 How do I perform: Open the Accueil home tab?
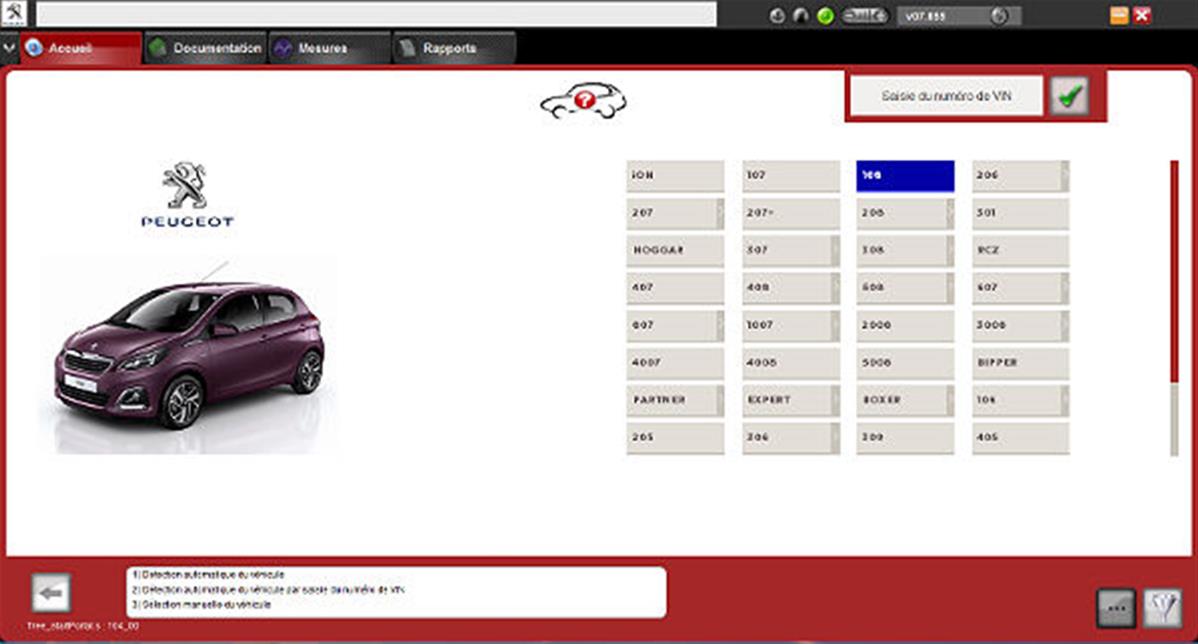[82, 48]
